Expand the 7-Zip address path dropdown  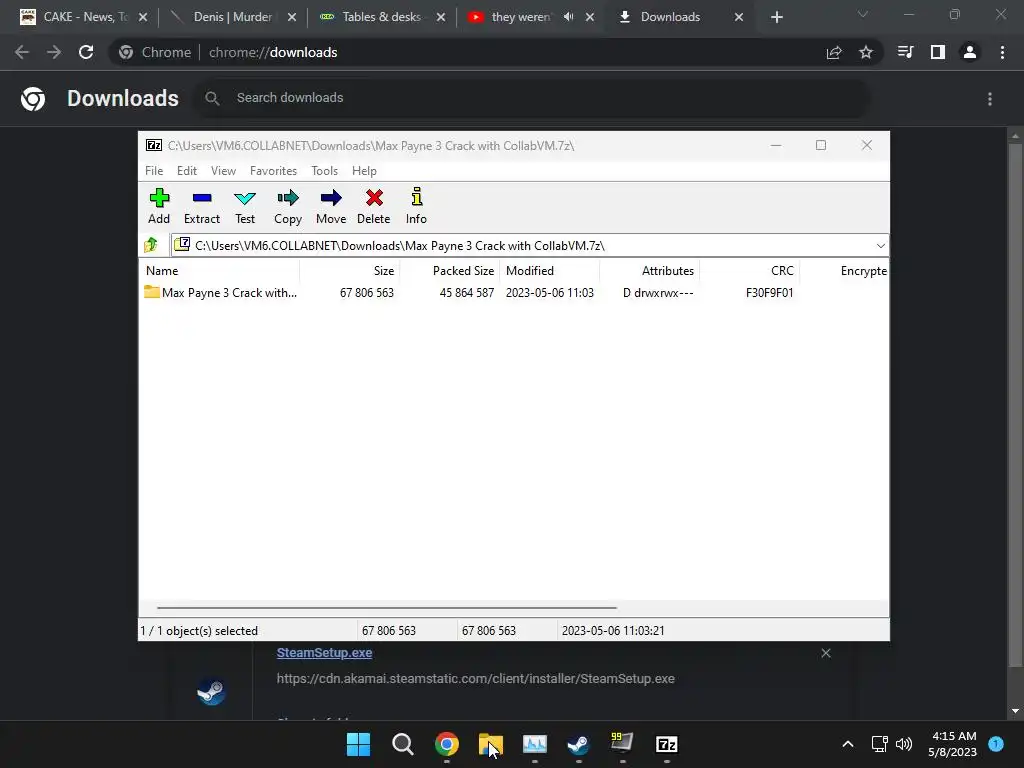880,246
